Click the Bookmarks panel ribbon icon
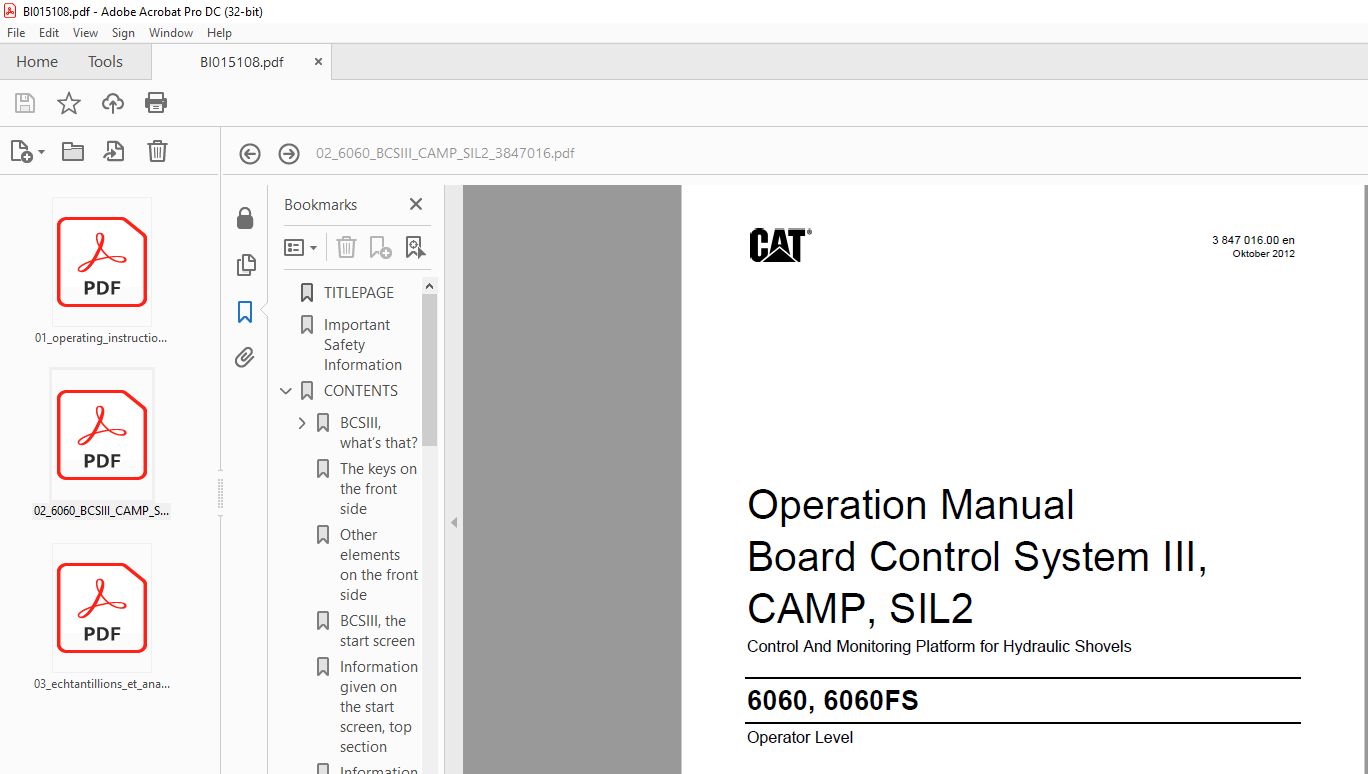Viewport: 1368px width, 774px height. [245, 312]
